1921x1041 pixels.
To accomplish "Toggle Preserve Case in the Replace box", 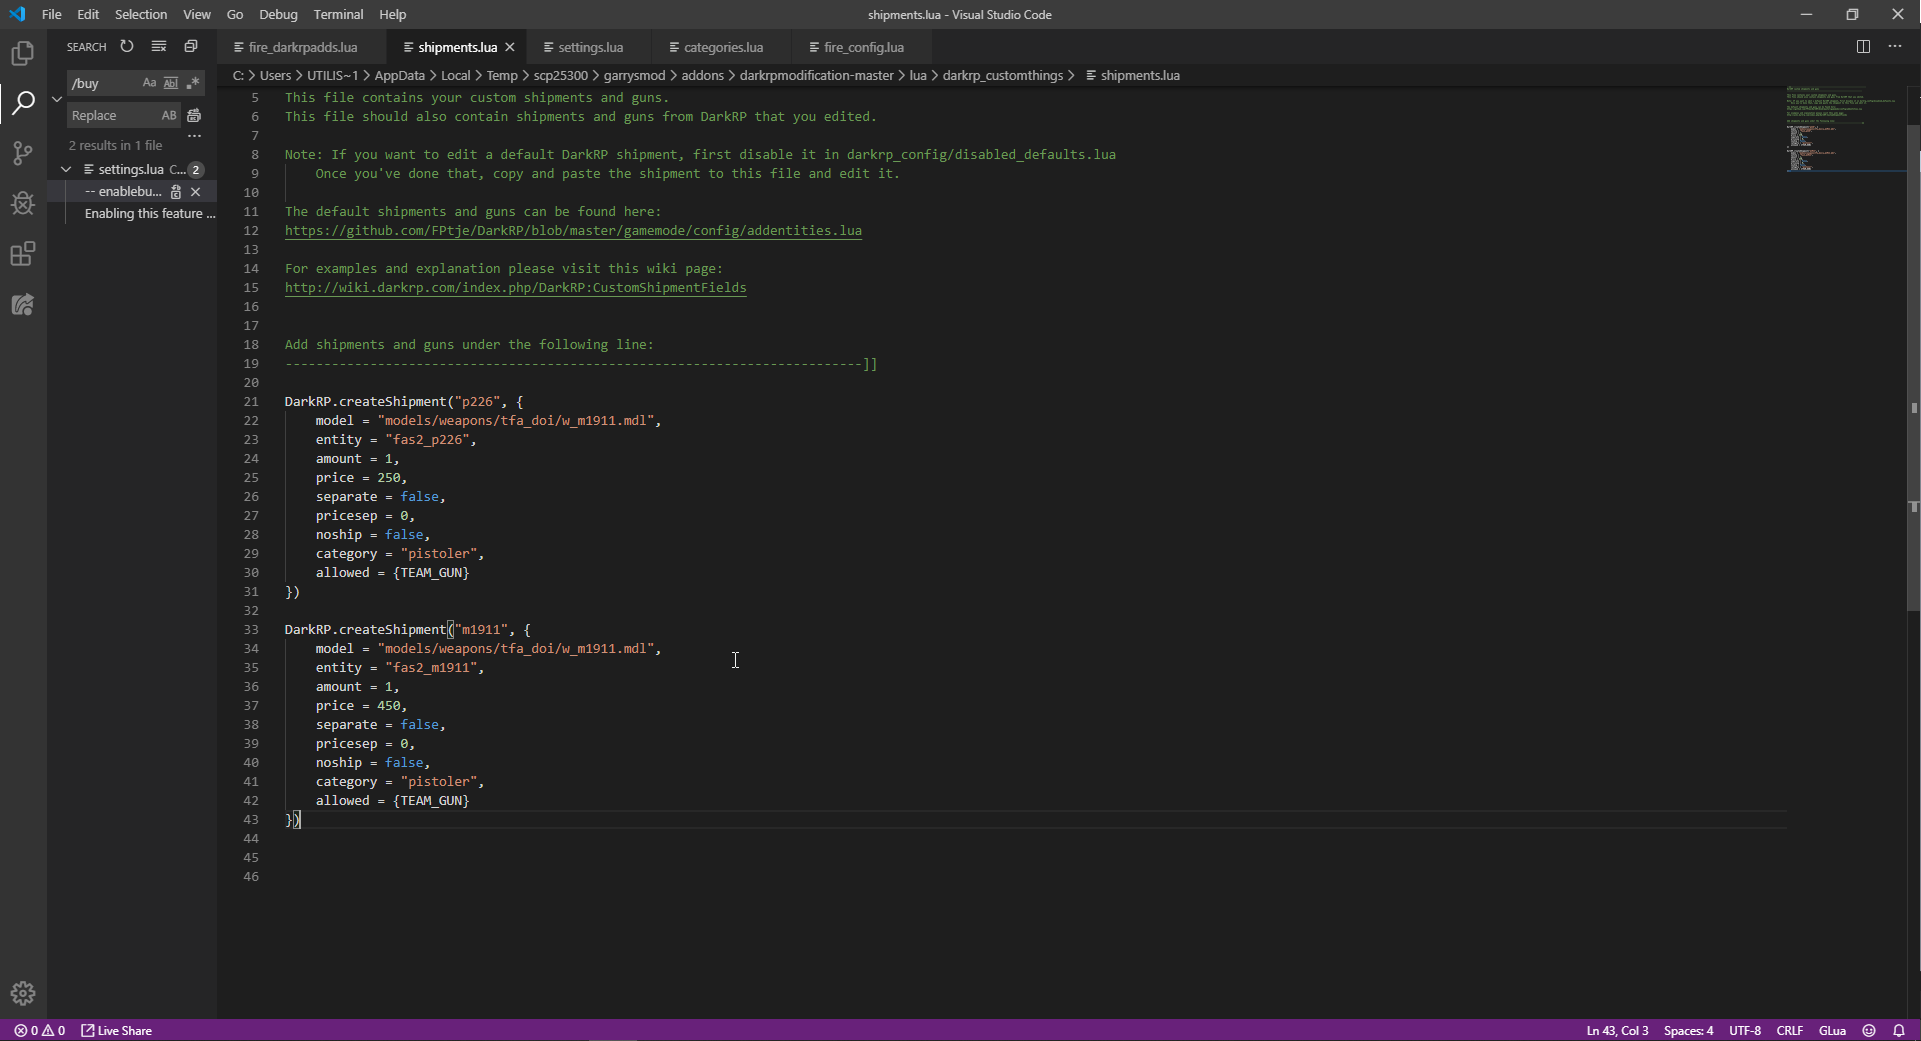I will (169, 115).
